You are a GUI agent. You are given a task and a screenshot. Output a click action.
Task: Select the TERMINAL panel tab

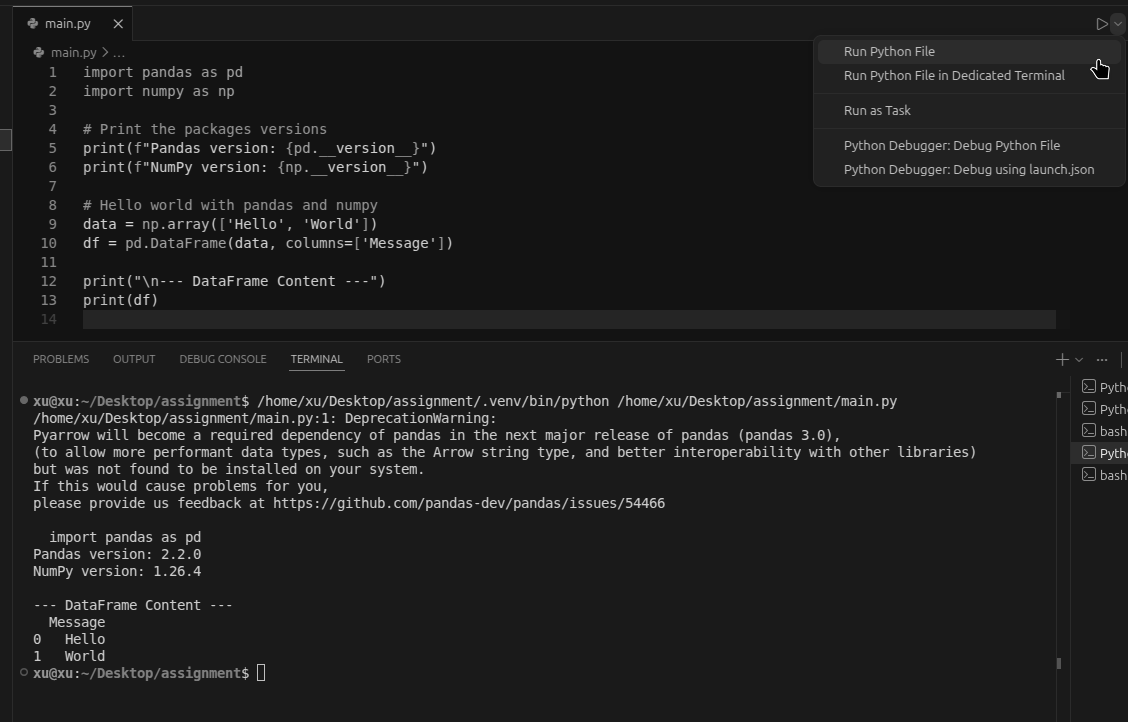[x=317, y=359]
